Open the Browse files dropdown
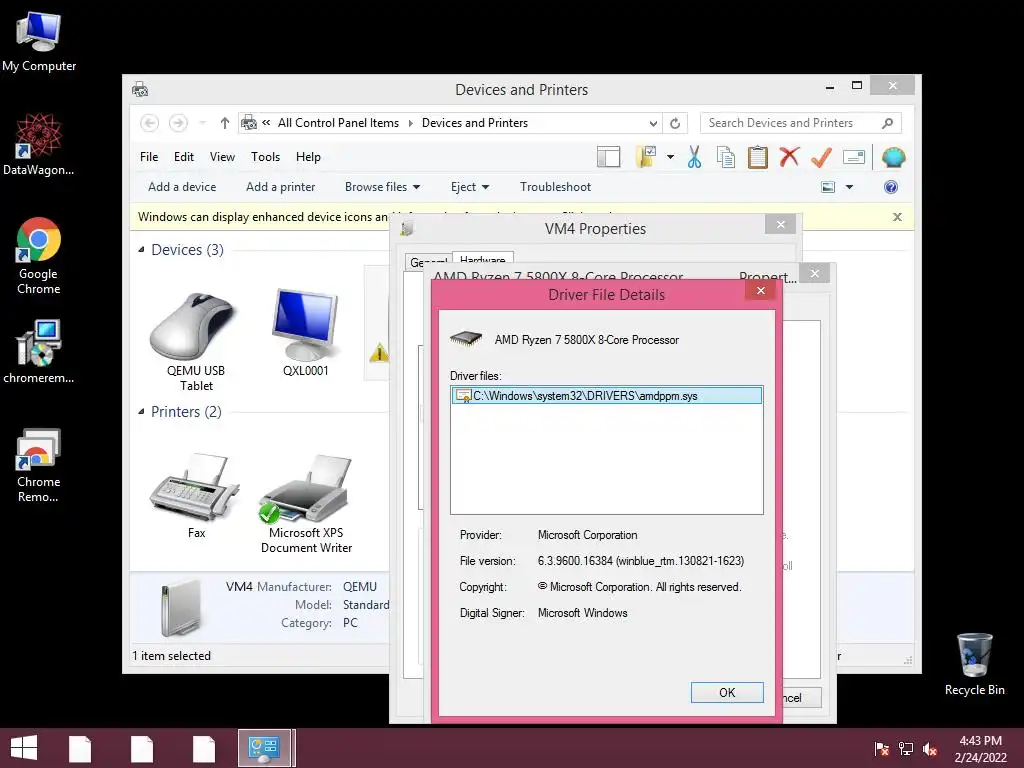The height and width of the screenshot is (768, 1024). click(x=383, y=187)
